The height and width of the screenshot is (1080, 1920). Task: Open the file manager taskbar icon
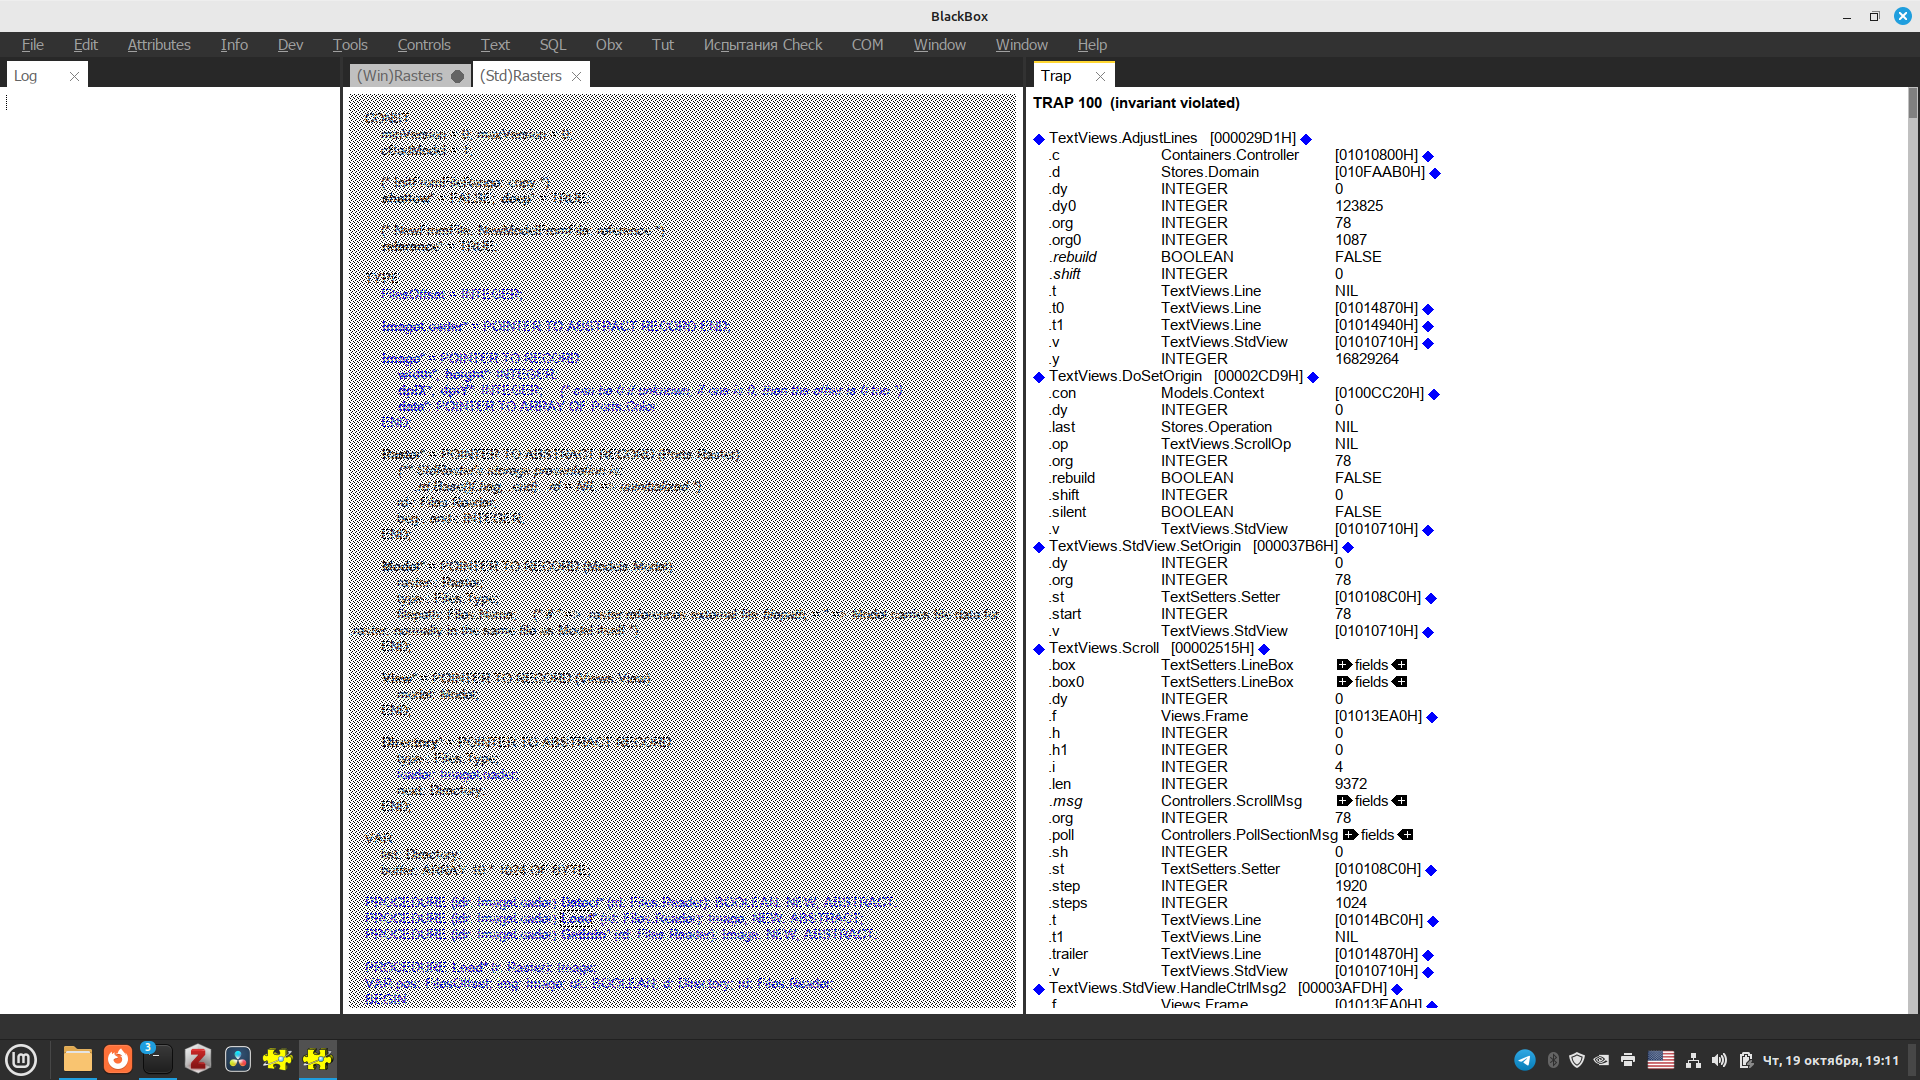(78, 1059)
